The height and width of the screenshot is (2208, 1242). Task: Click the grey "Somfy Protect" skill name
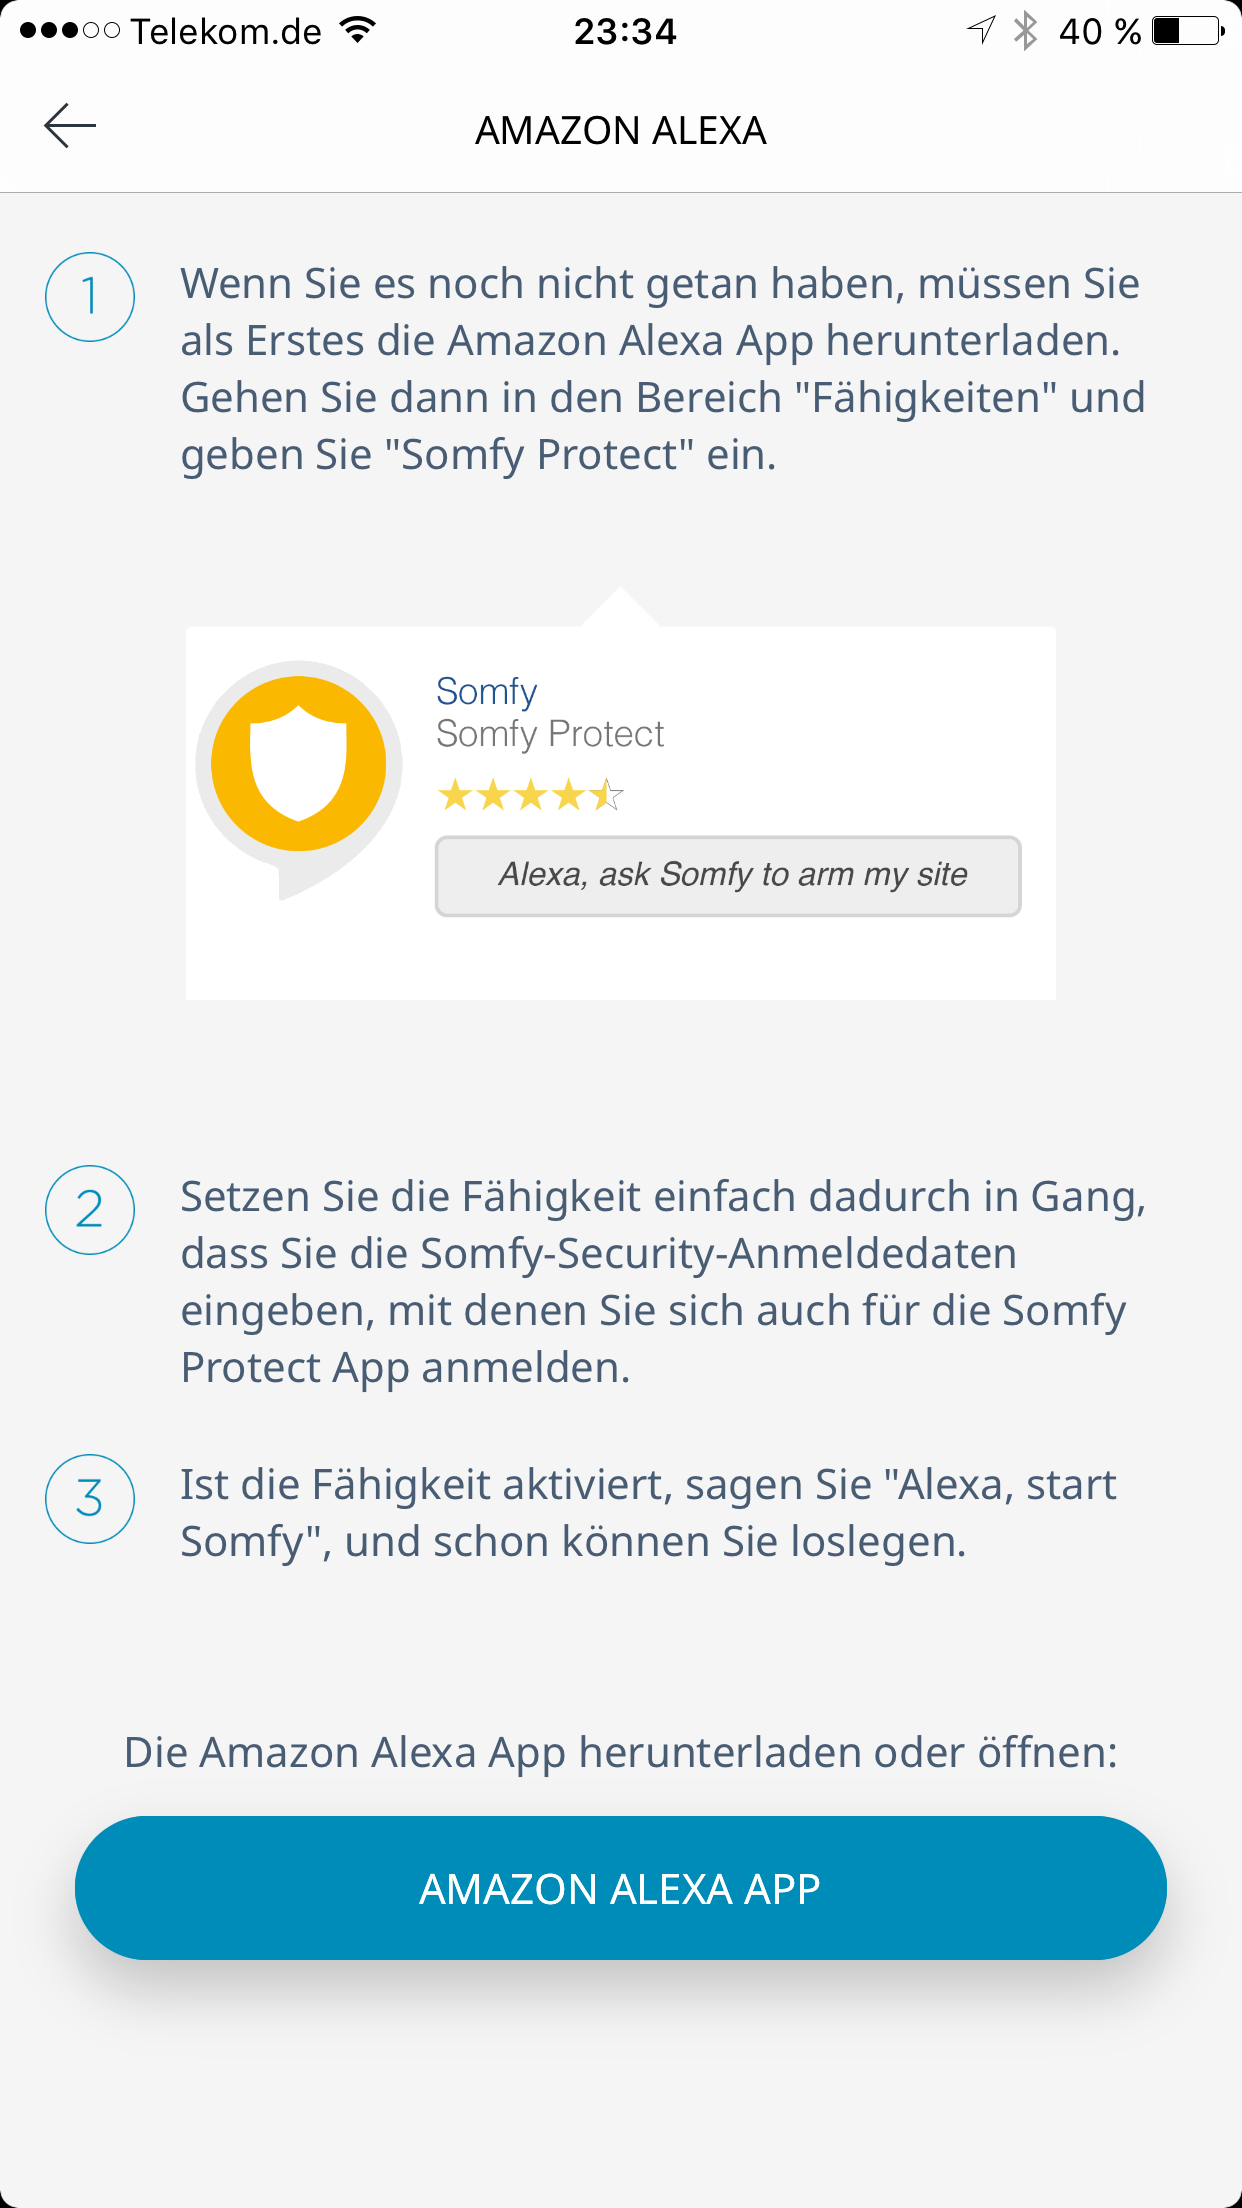550,734
